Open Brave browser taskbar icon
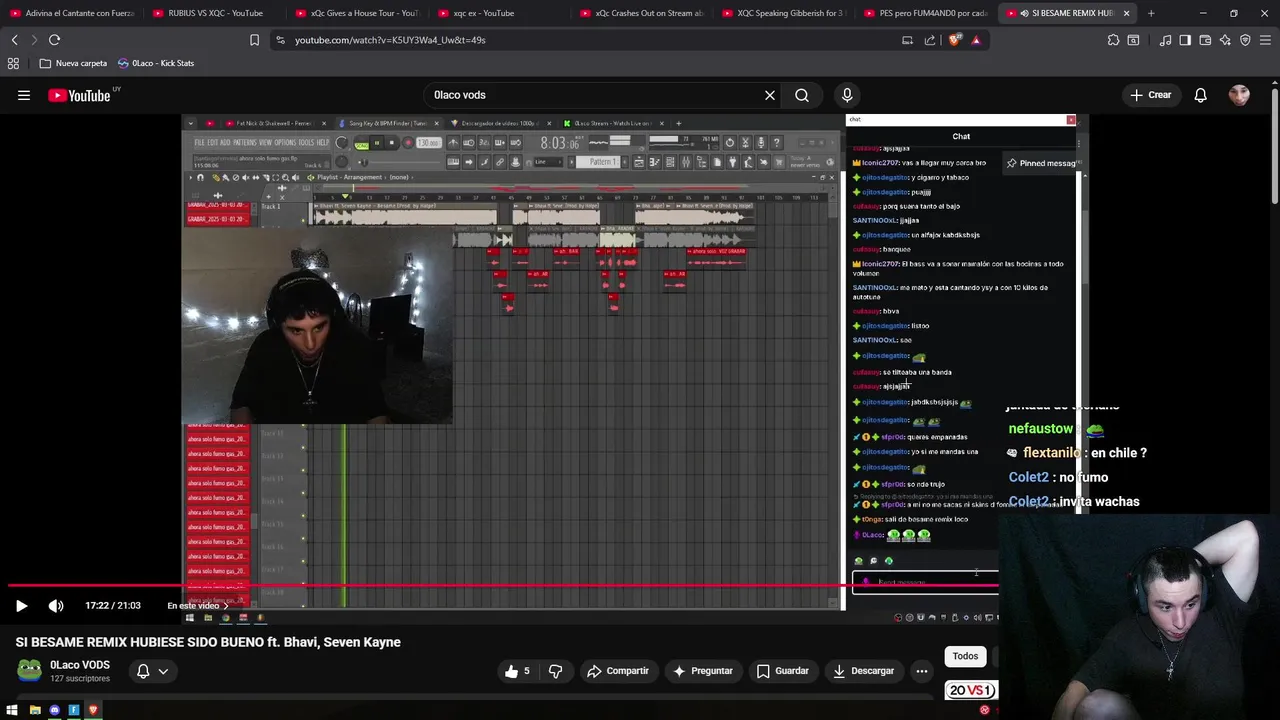The width and height of the screenshot is (1280, 720). click(x=93, y=710)
